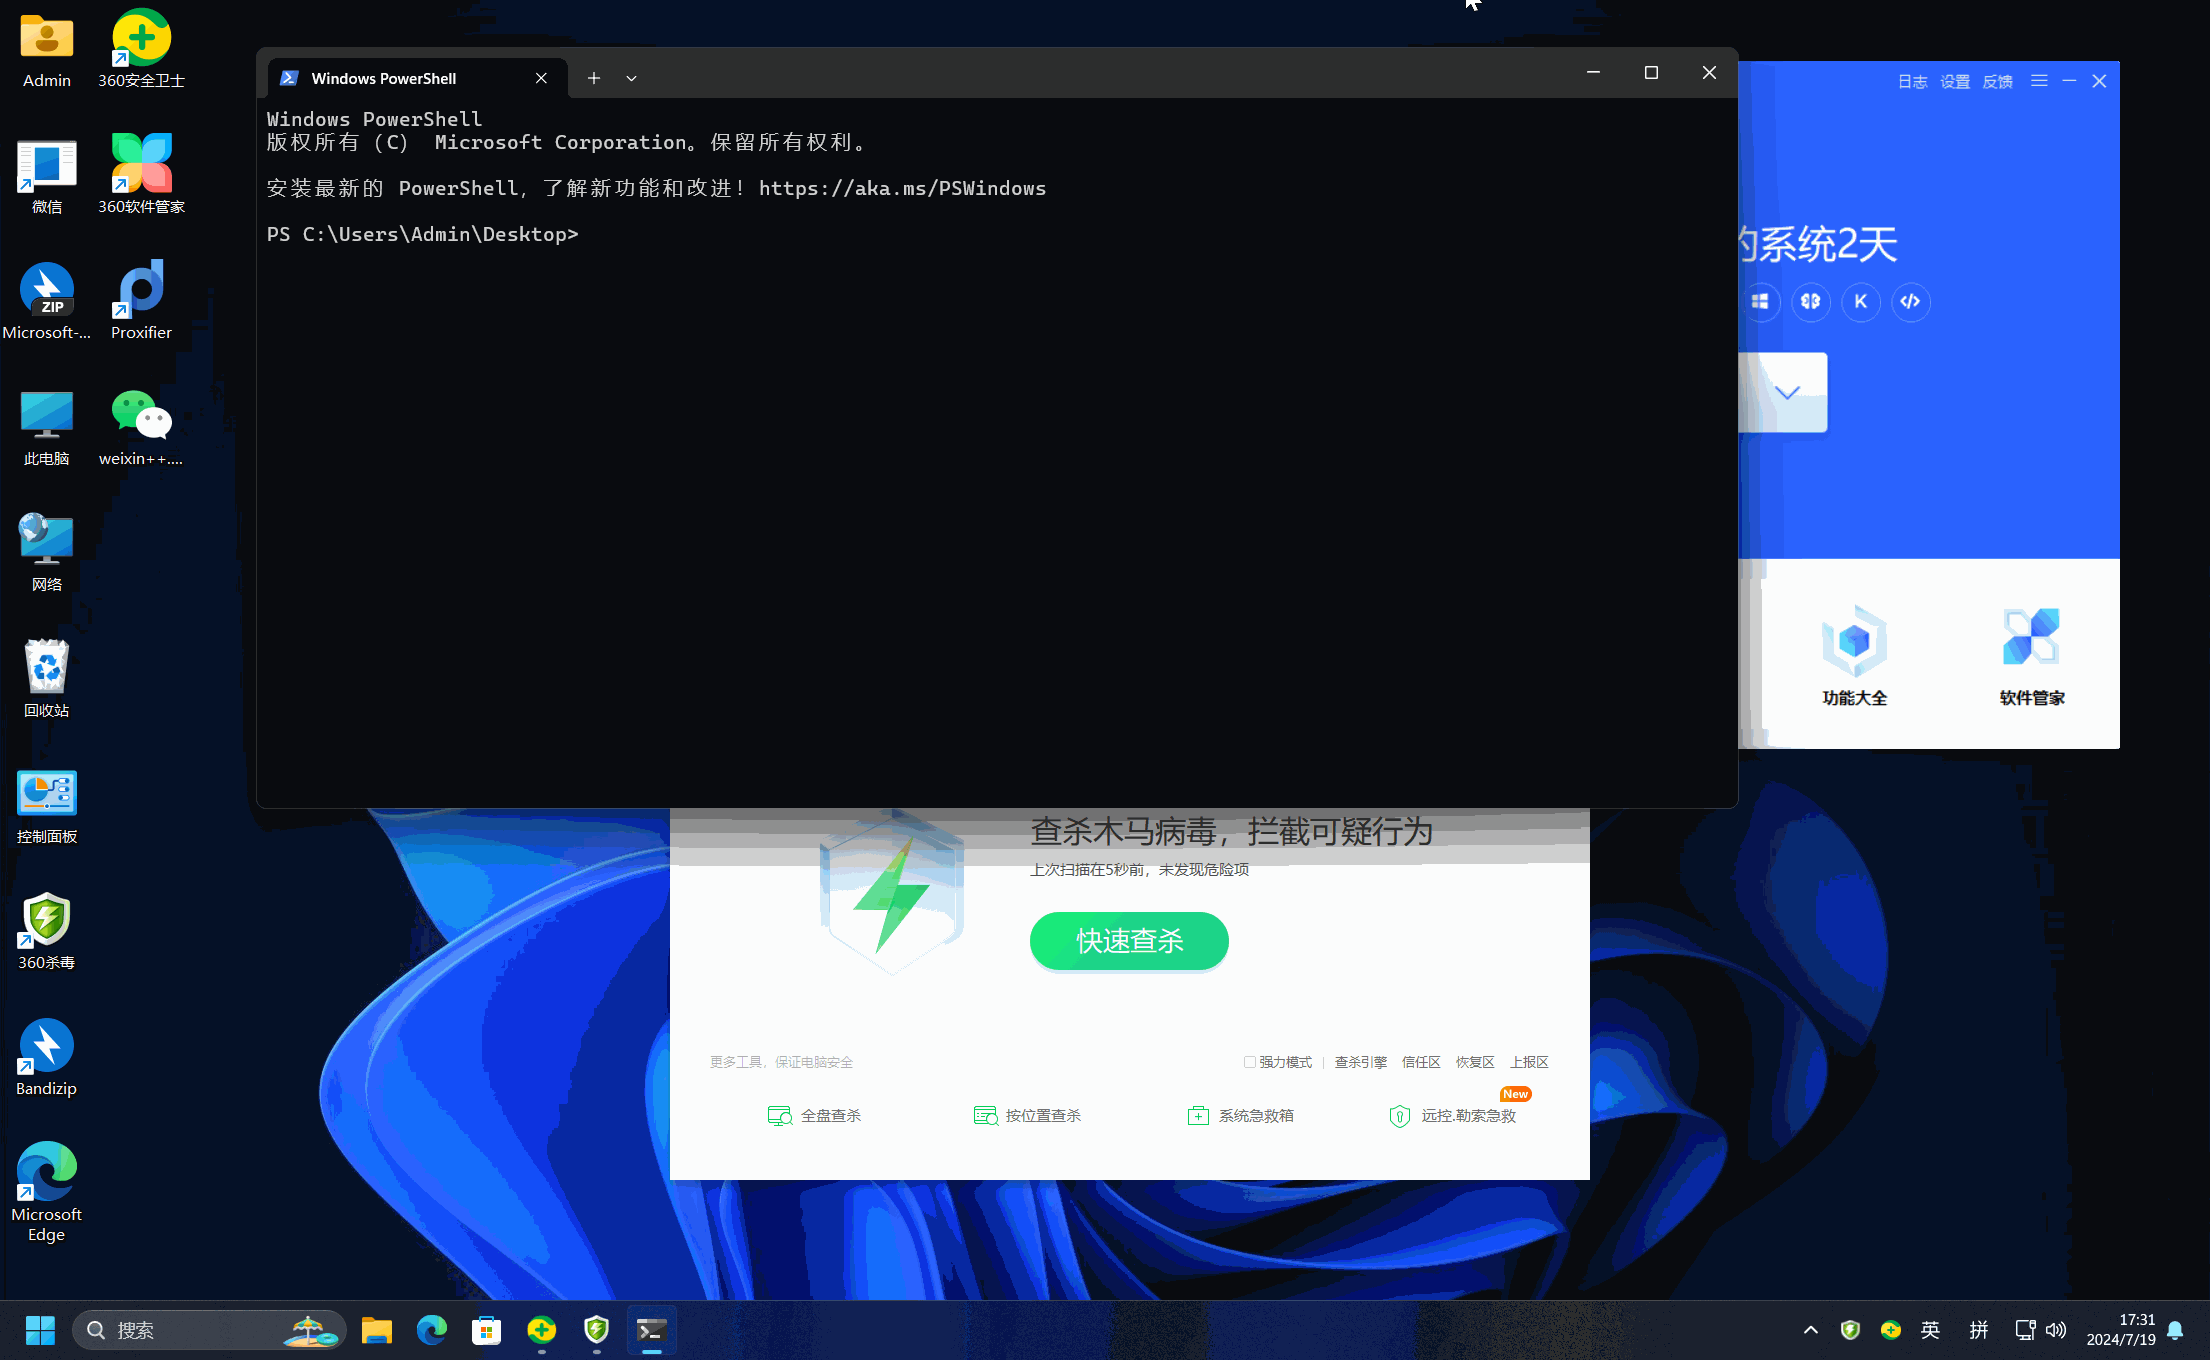2210x1360 pixels.
Task: Open the 系统急救箱 system rescue tool
Action: (x=1241, y=1116)
